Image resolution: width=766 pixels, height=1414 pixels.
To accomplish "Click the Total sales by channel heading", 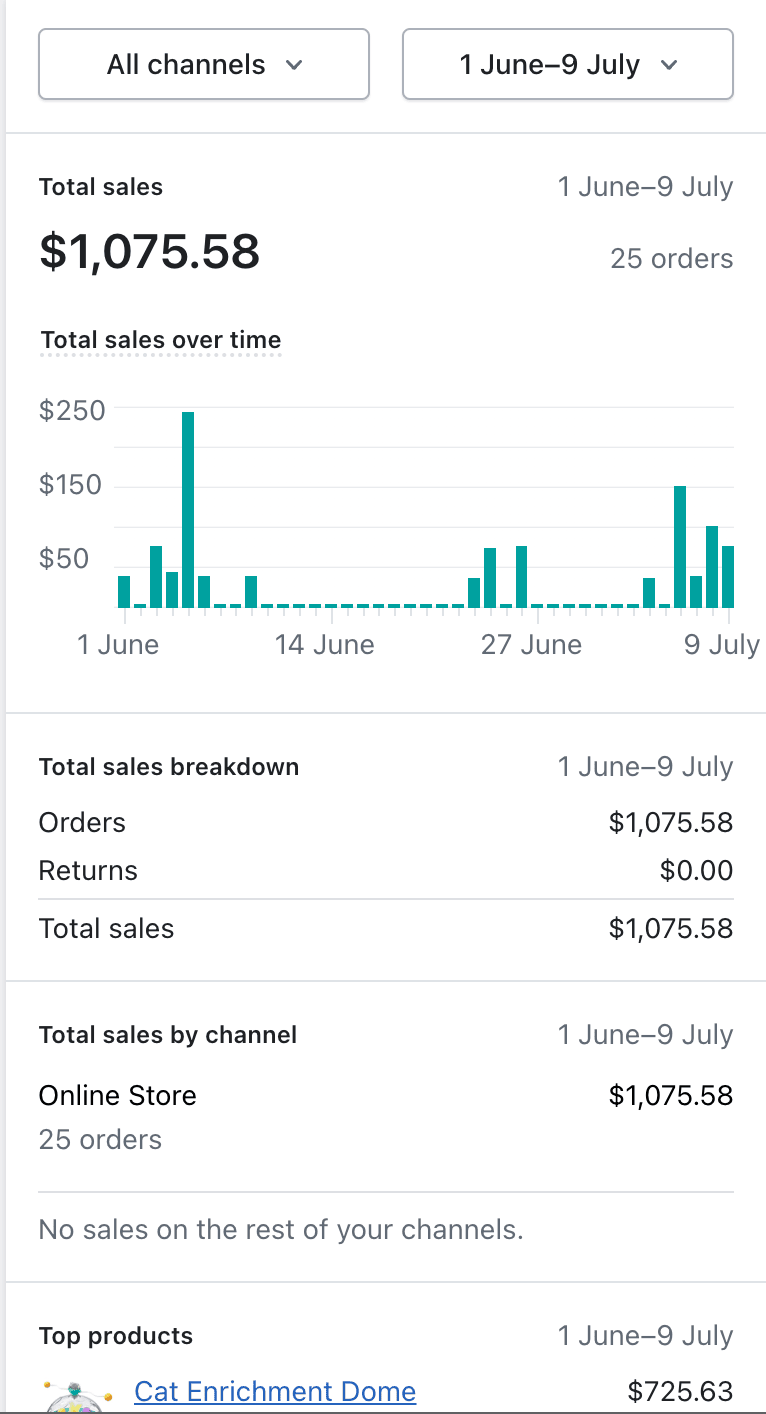I will [168, 1035].
